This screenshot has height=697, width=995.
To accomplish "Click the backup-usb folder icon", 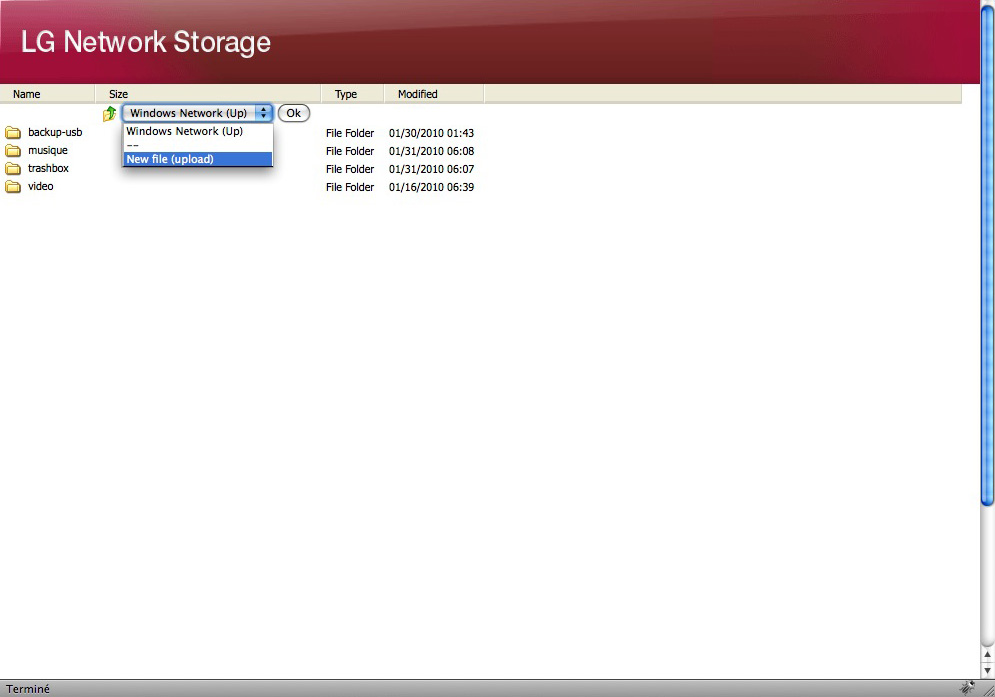I will [x=13, y=133].
